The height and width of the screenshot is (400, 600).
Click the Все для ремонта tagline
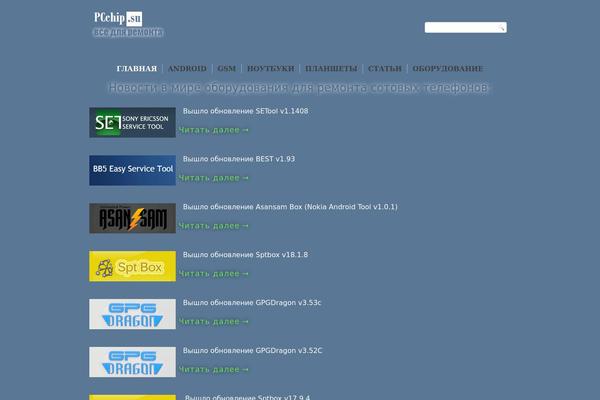click(x=128, y=33)
